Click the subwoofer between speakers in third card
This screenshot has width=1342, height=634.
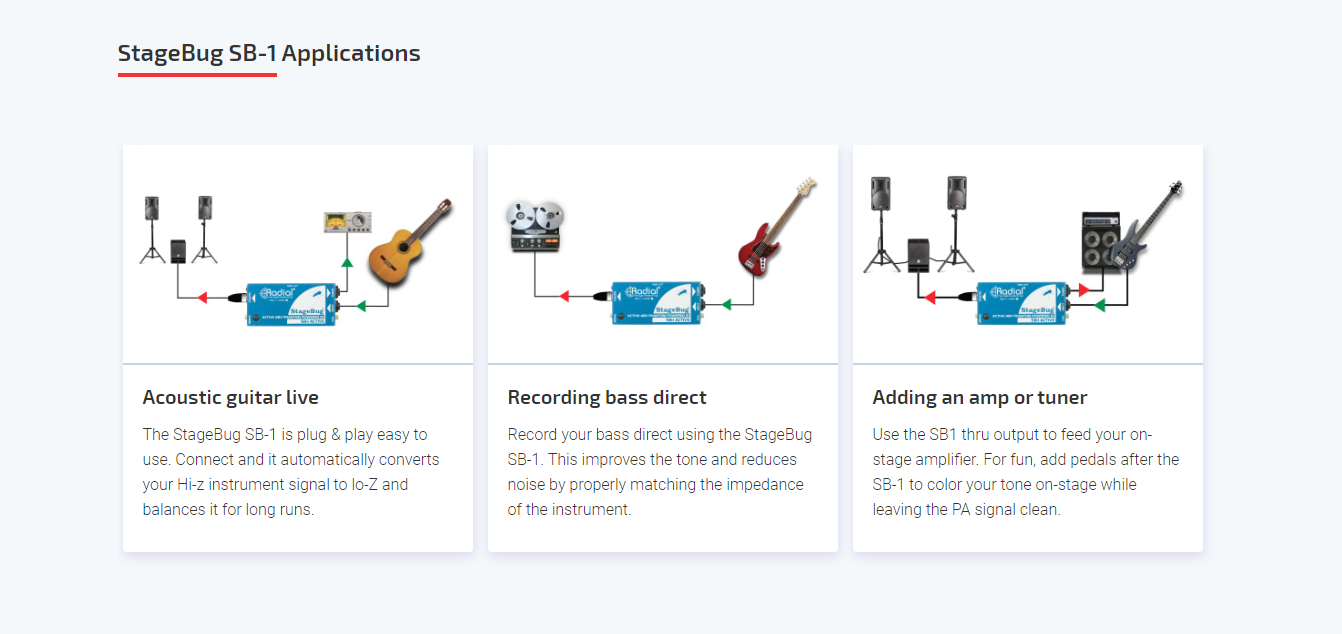tap(919, 254)
